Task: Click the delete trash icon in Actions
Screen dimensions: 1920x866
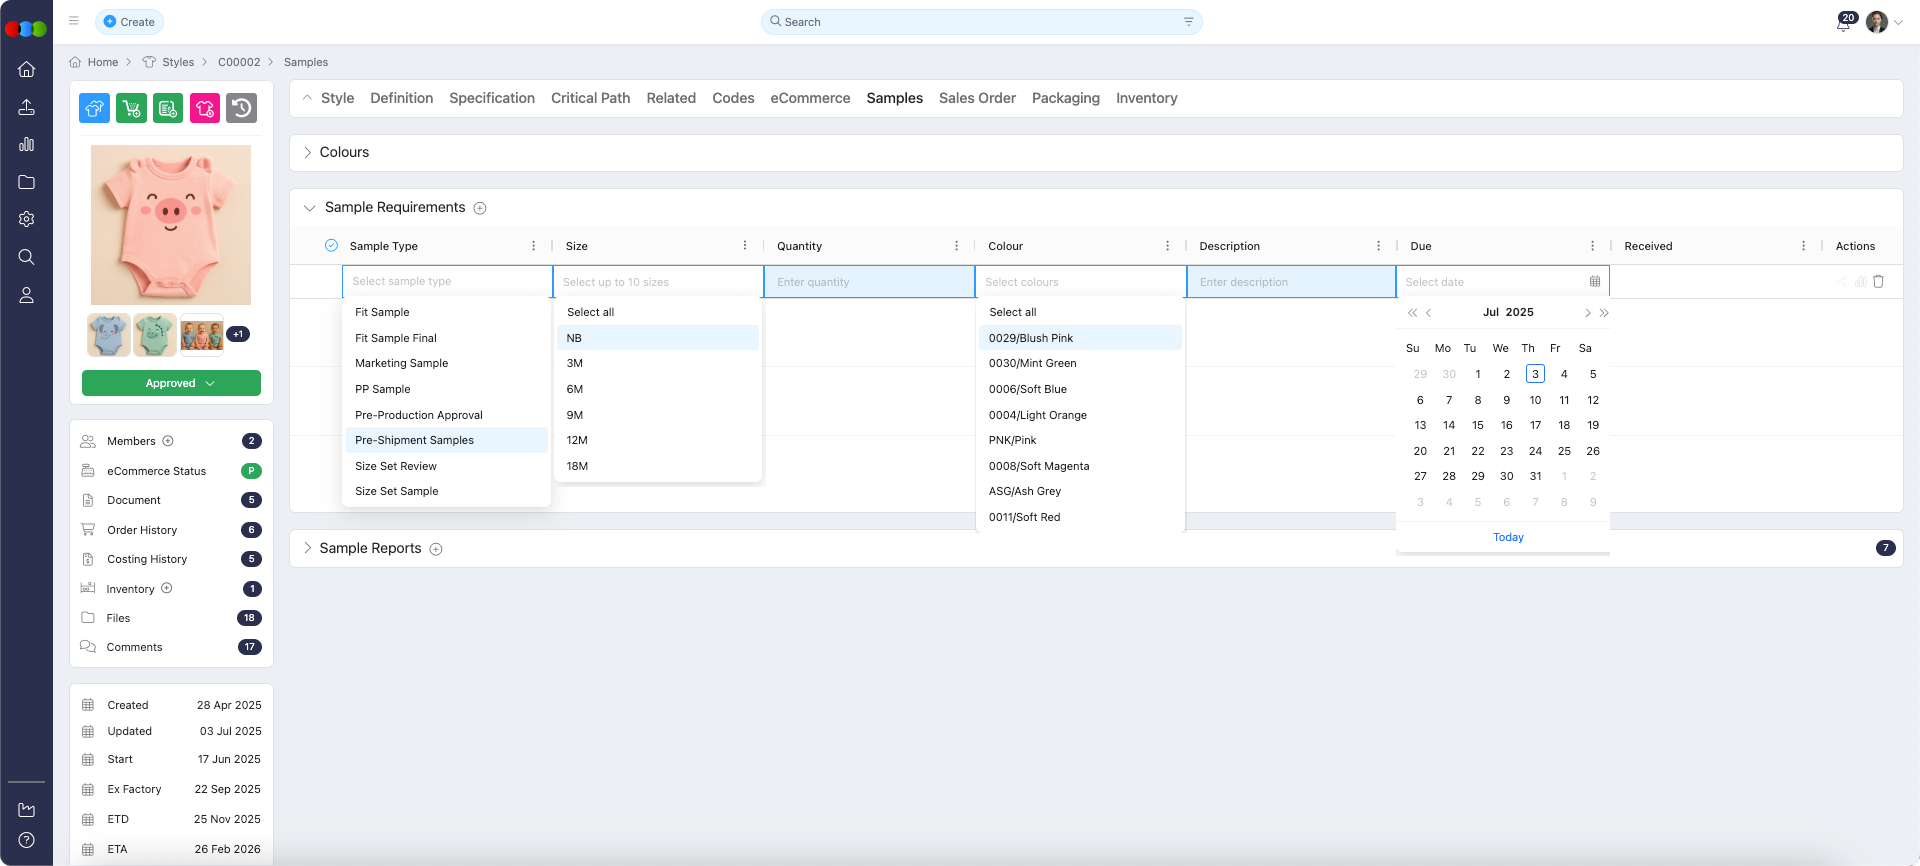Action: coord(1878,282)
